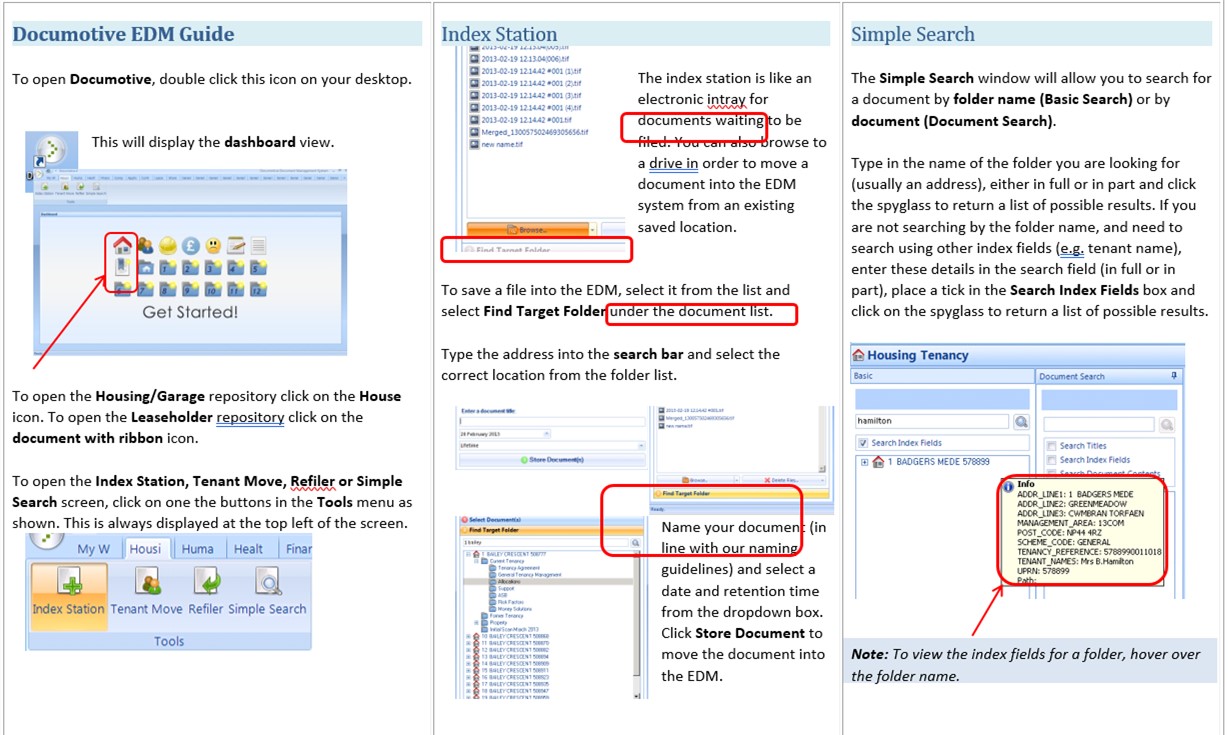Select the Money Solutions subfolder
The height and width of the screenshot is (735, 1228).
click(x=512, y=608)
